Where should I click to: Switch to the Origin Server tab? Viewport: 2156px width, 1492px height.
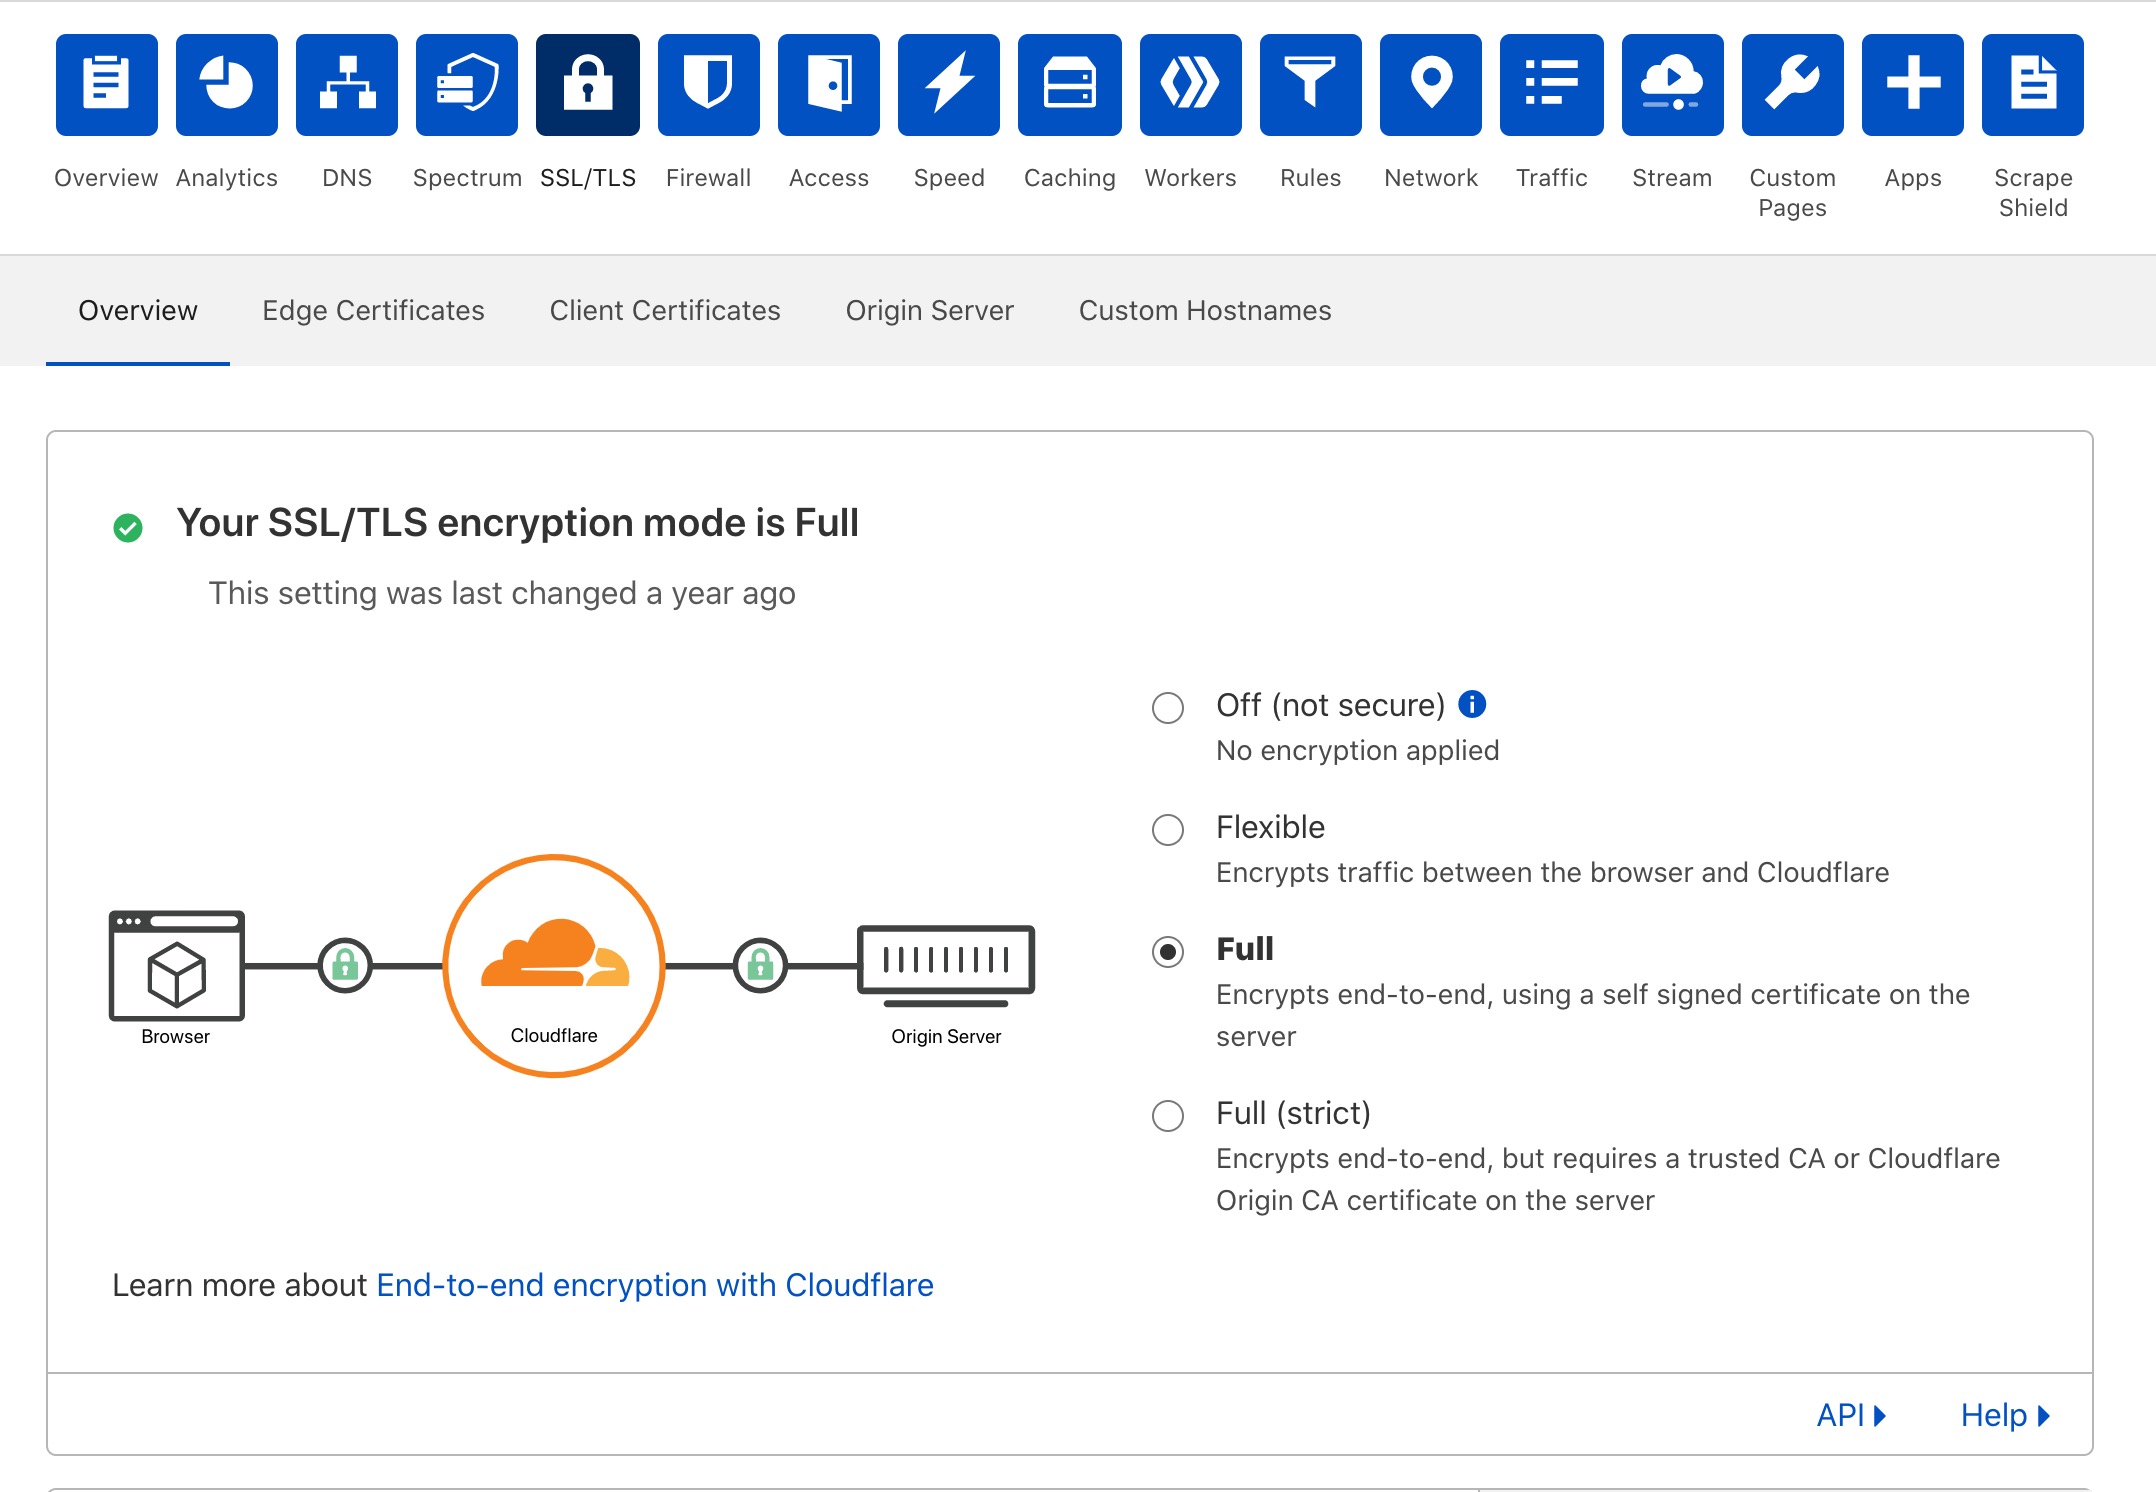tap(930, 311)
